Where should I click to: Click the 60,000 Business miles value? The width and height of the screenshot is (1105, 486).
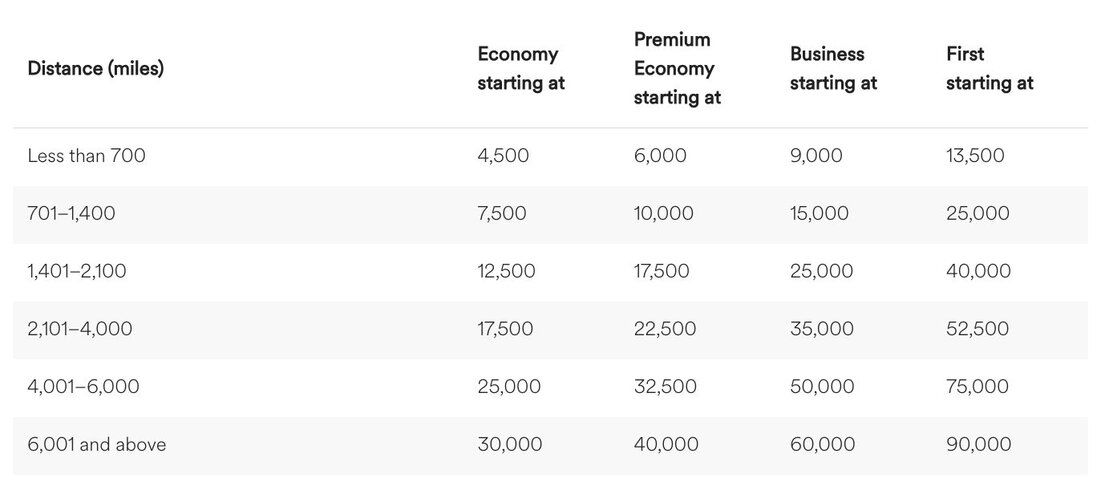click(822, 444)
